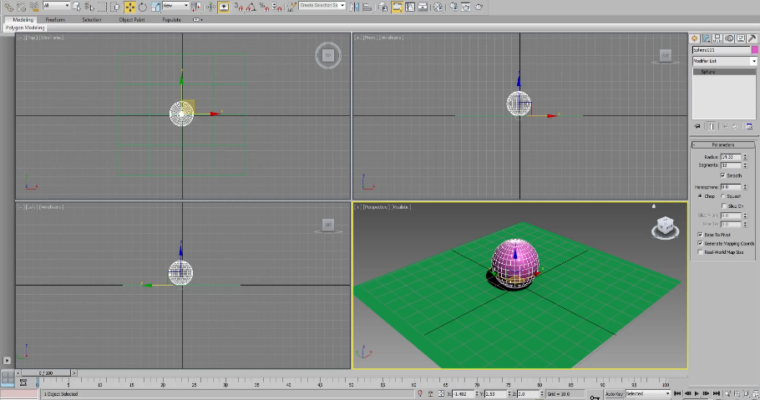Viewport: 760px width, 400px height.
Task: Switch to the Populate ribbon tab
Action: (172, 20)
